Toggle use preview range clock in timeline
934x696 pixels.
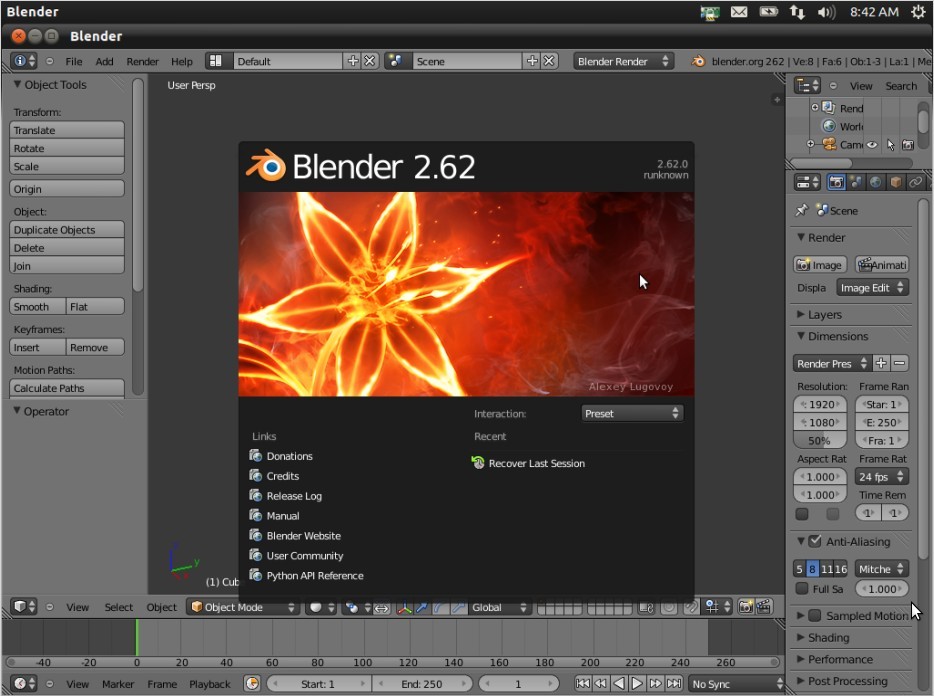(253, 683)
